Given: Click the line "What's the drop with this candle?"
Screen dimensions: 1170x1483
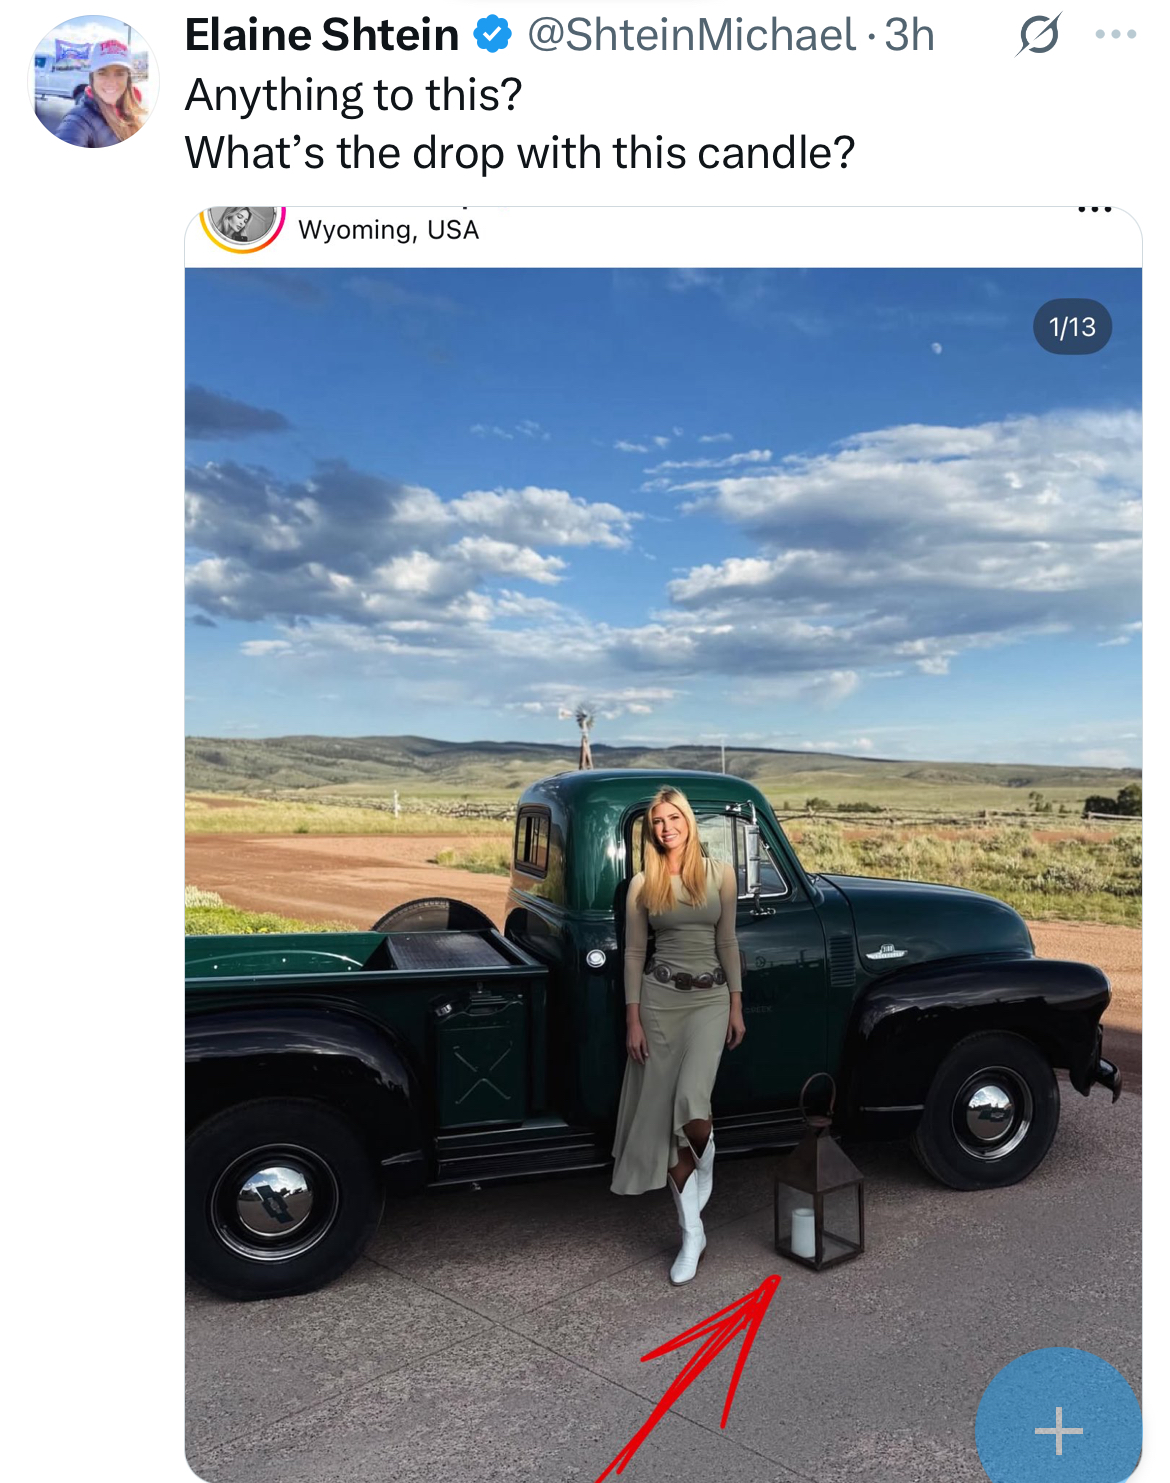Looking at the screenshot, I should tap(520, 153).
